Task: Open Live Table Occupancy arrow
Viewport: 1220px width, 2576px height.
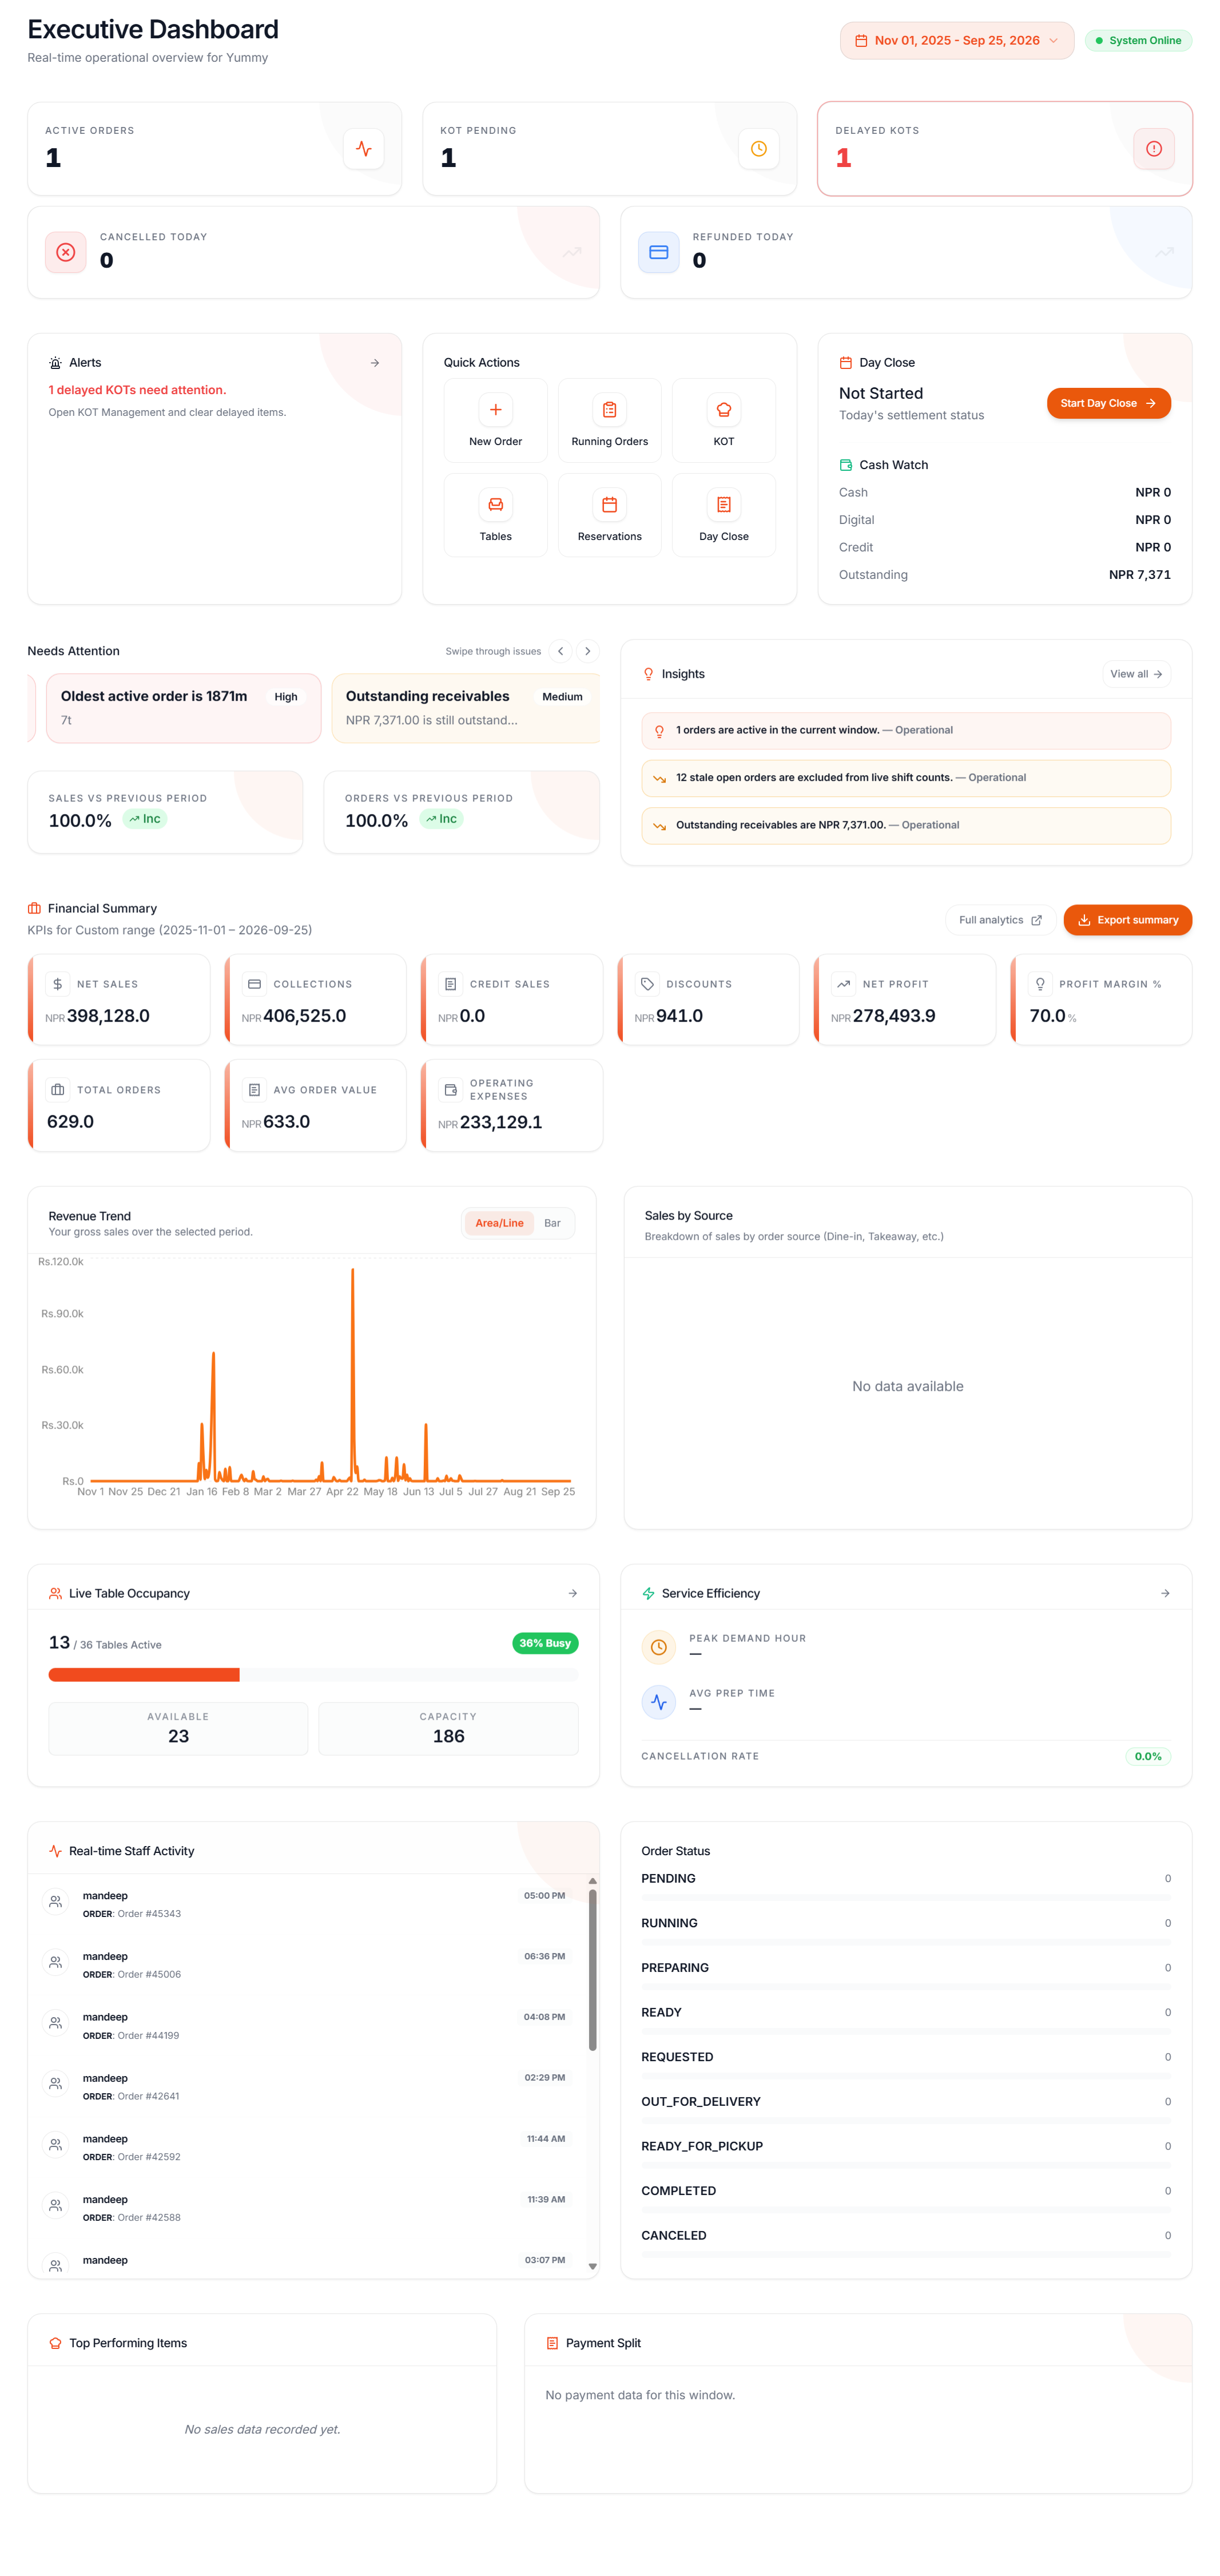Action: coord(573,1593)
